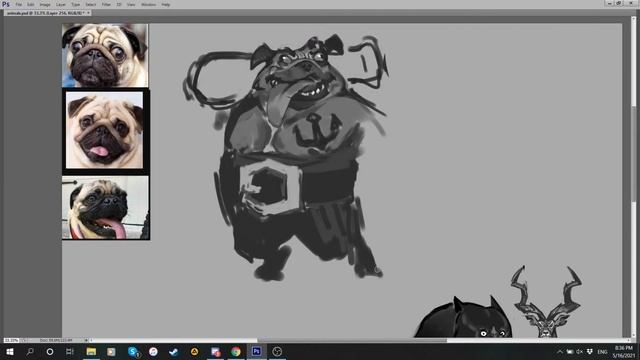The image size is (640, 360).
Task: Click the bottom pug reference photo
Action: [x=106, y=207]
